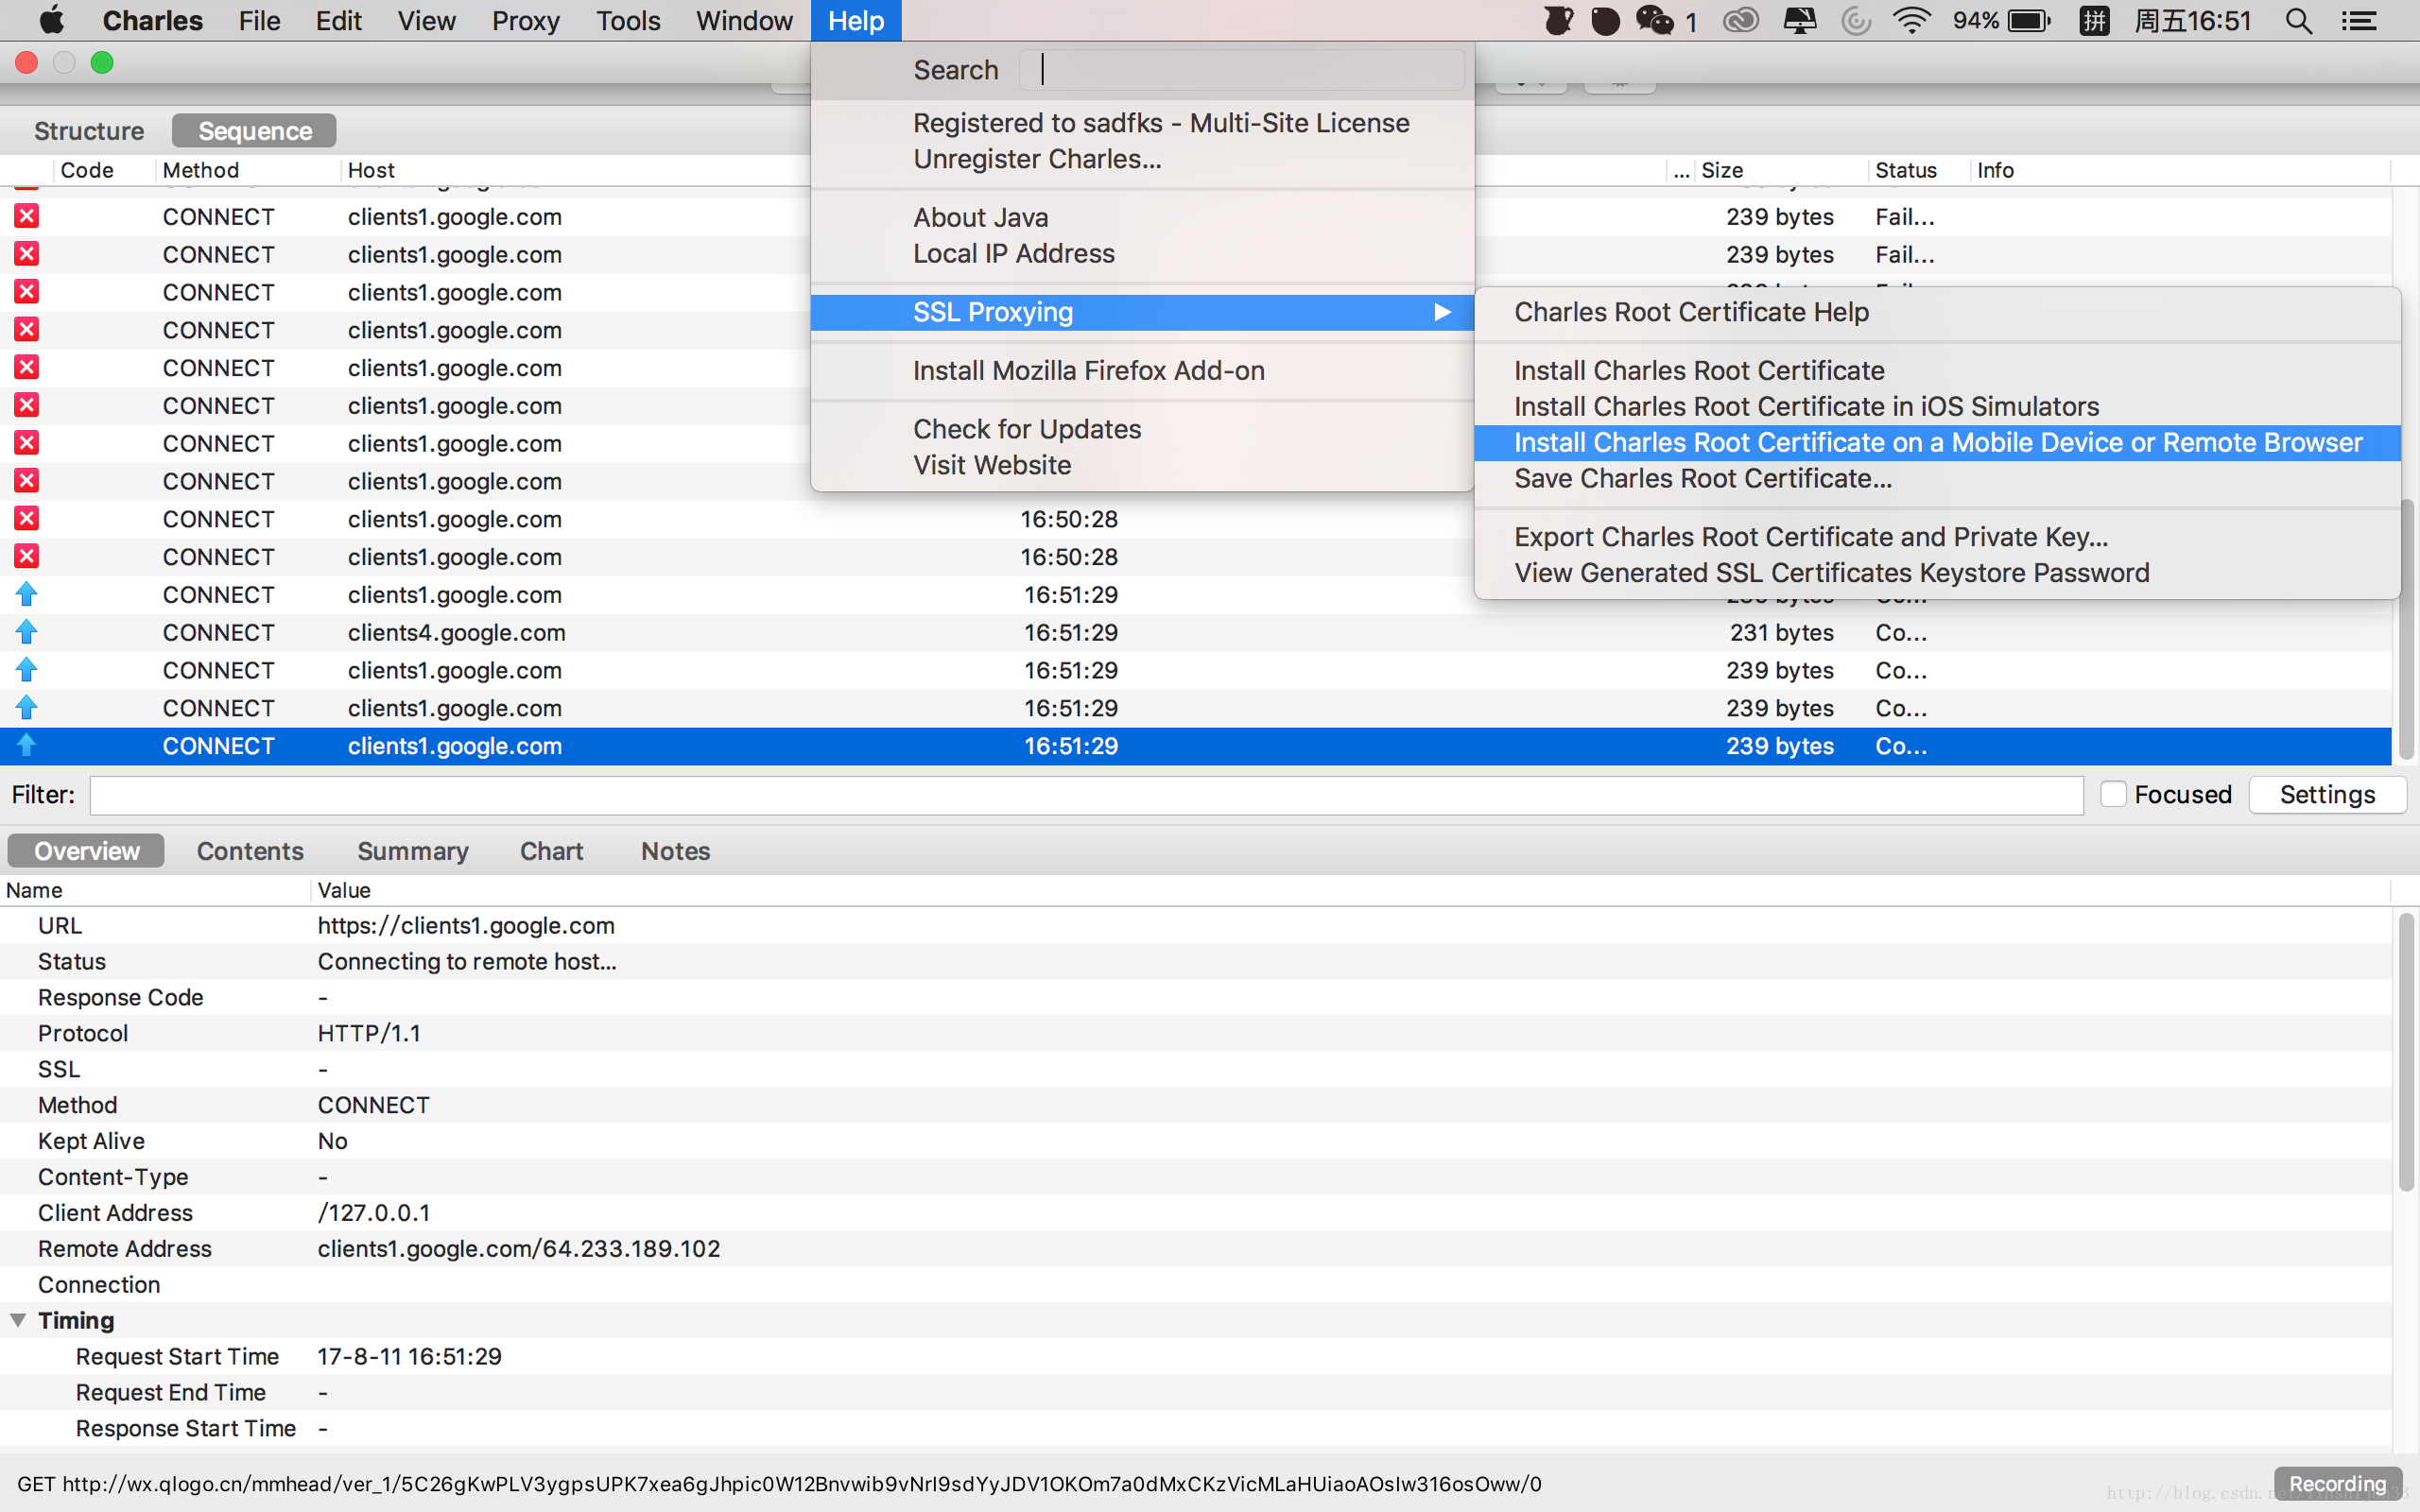Collapse the Timing section

(x=18, y=1320)
